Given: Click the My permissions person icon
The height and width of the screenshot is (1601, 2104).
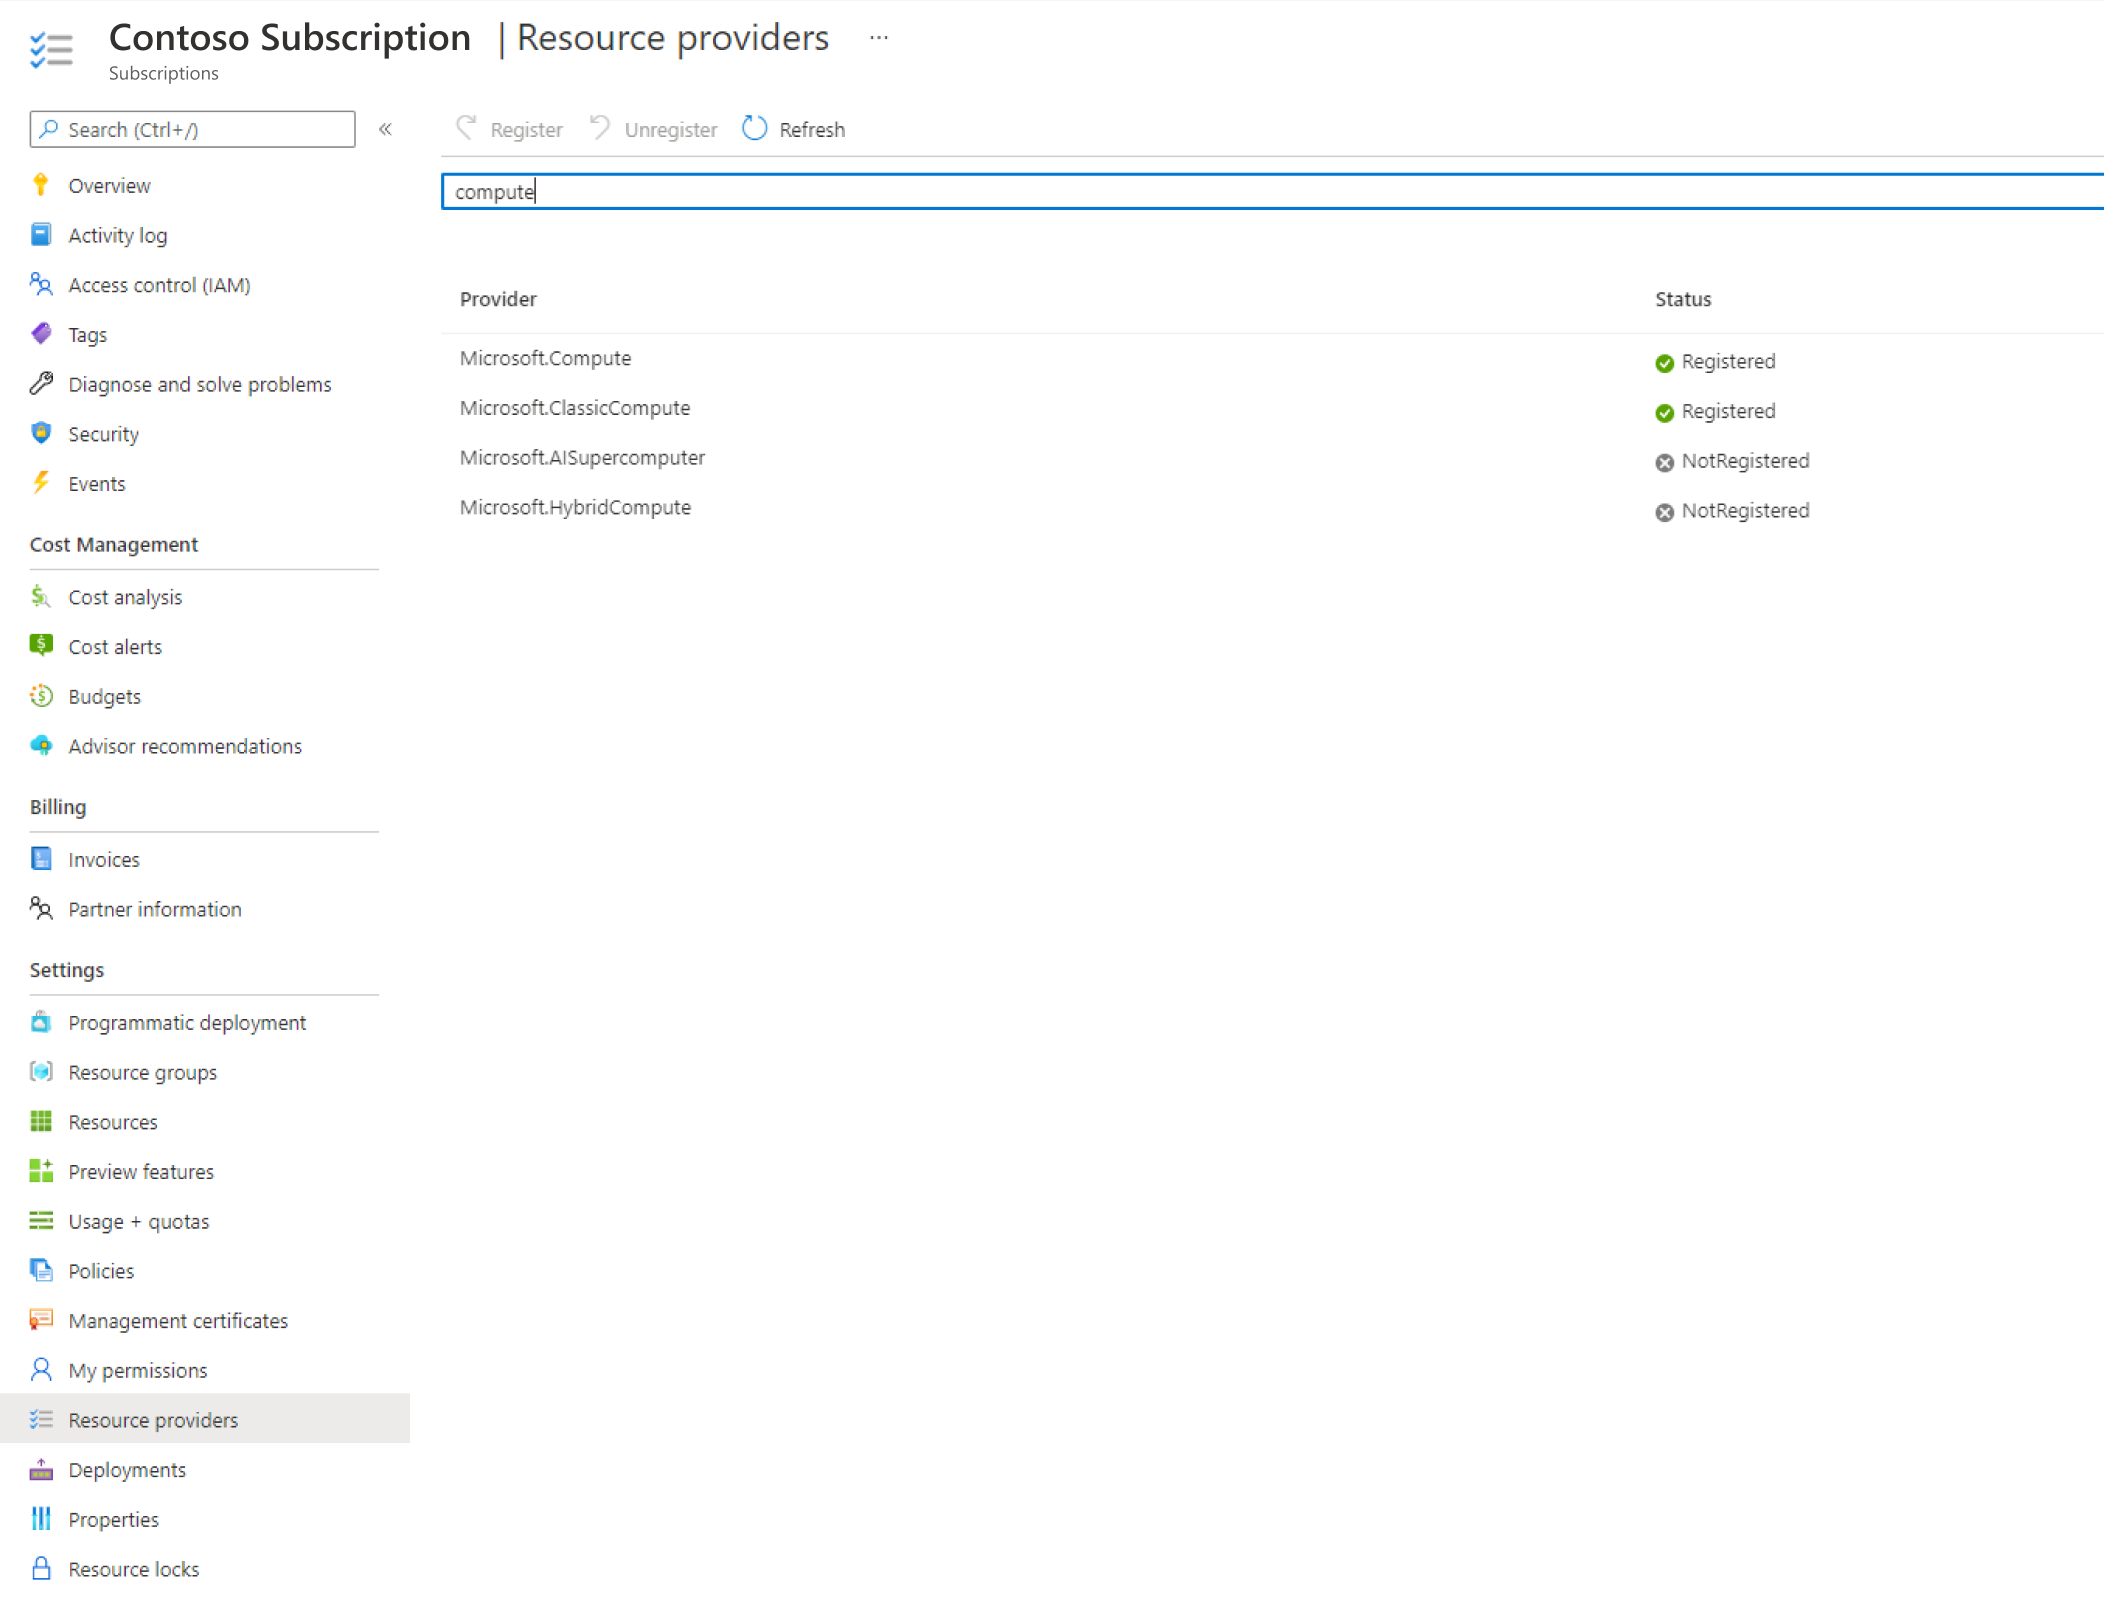Looking at the screenshot, I should click(x=41, y=1369).
